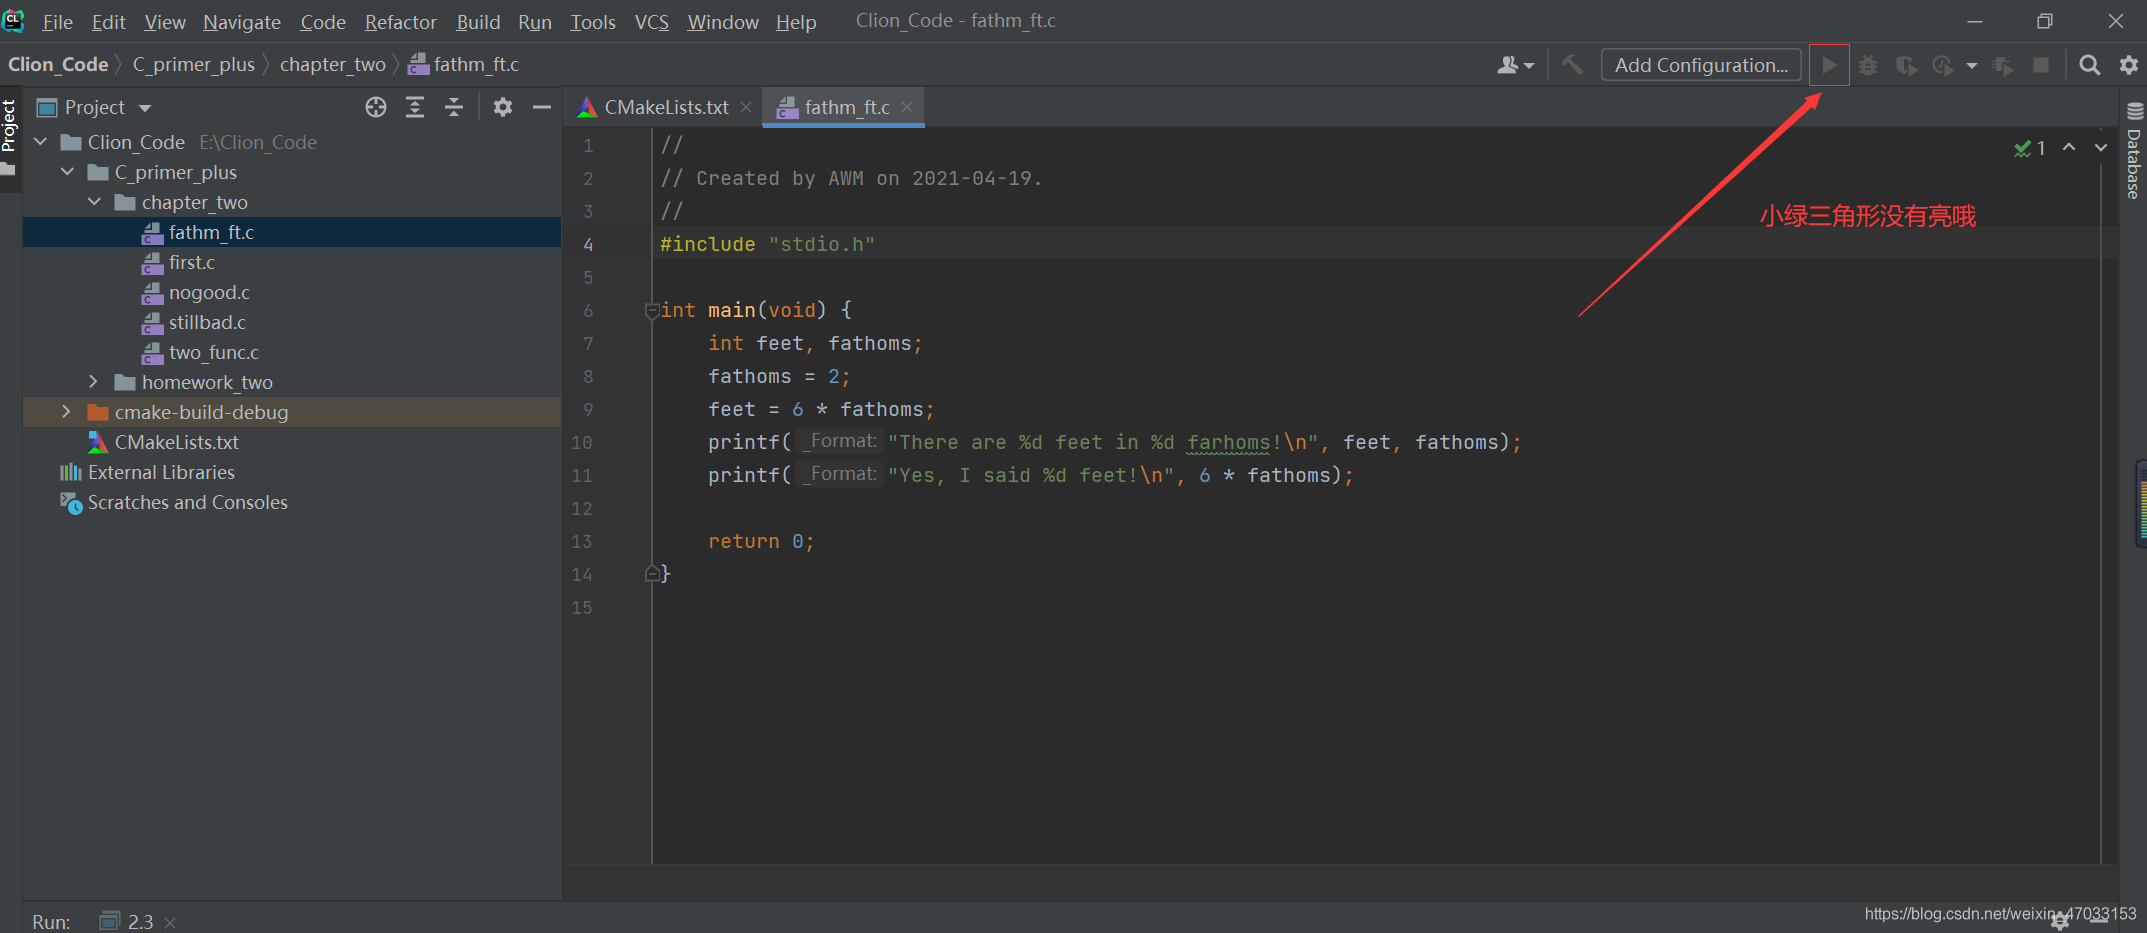Click the grayed-out Run triangle button

tap(1829, 65)
